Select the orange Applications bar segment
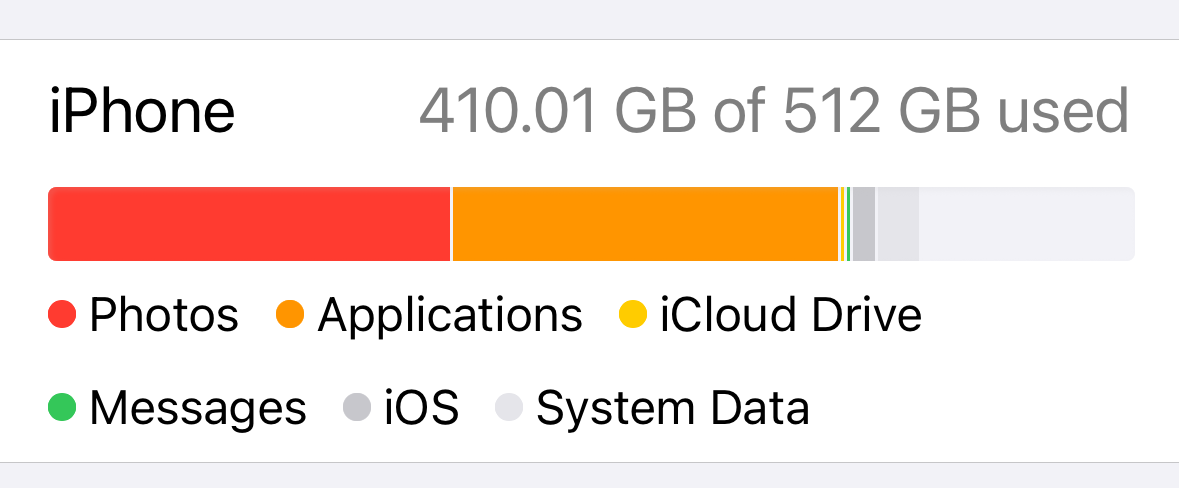The height and width of the screenshot is (488, 1179). coord(645,224)
